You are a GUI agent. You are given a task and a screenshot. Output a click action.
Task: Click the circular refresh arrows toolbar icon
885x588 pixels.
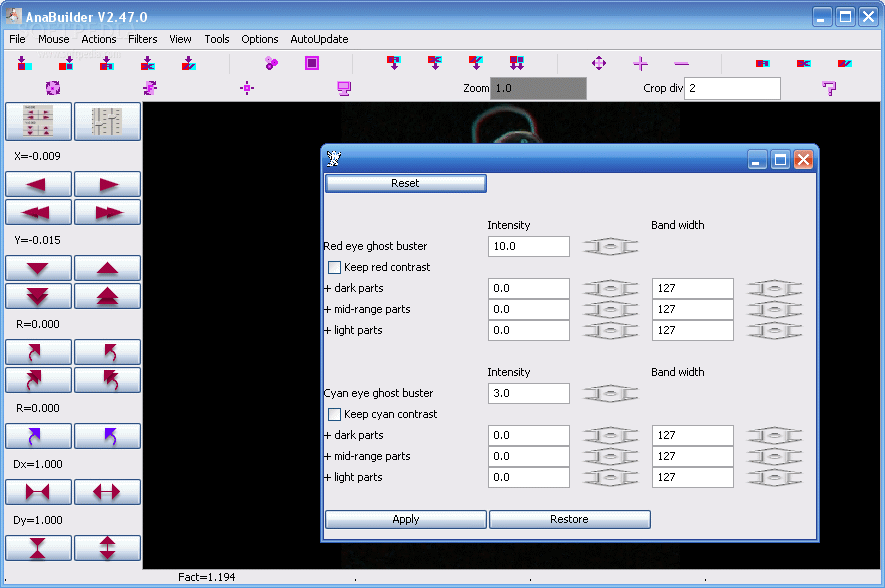click(x=52, y=88)
